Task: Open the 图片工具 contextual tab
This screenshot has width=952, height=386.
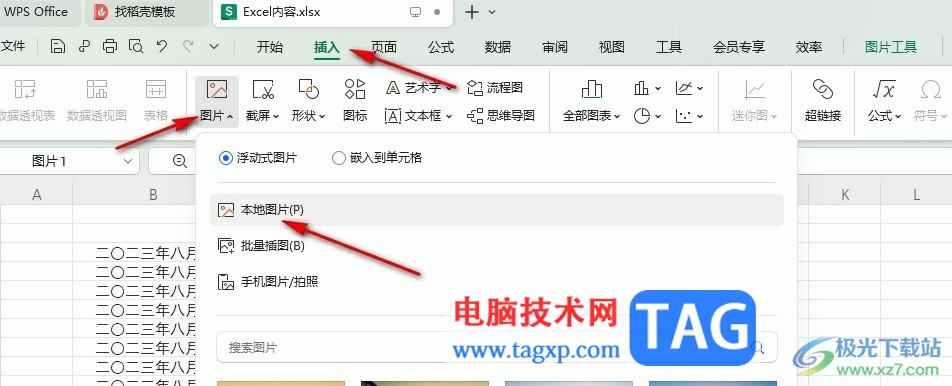Action: coord(891,47)
